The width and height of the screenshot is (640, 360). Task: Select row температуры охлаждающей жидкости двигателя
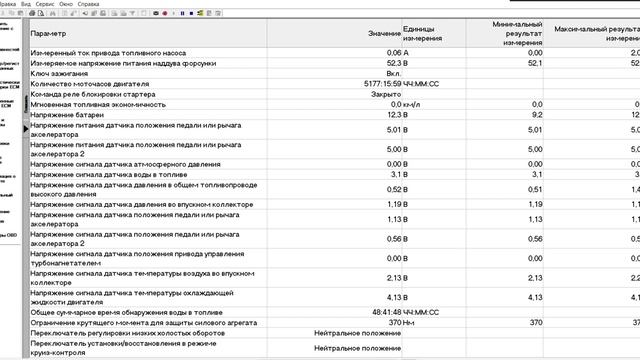(x=335, y=298)
